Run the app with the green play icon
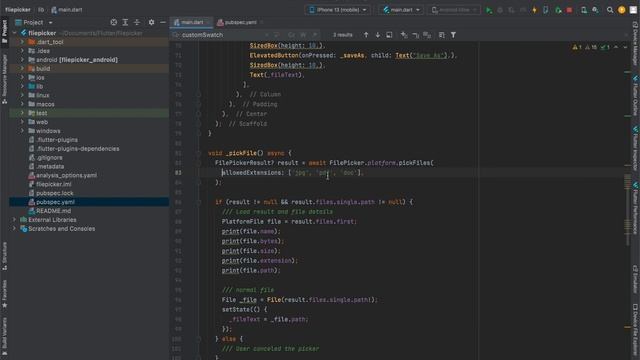 [x=489, y=10]
